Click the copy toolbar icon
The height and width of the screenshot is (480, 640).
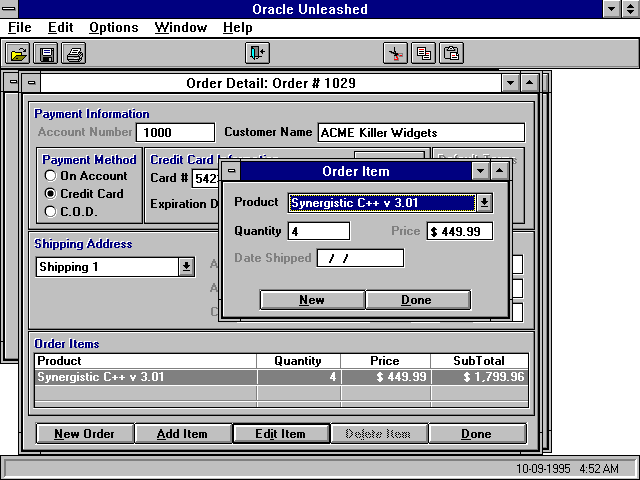click(424, 53)
